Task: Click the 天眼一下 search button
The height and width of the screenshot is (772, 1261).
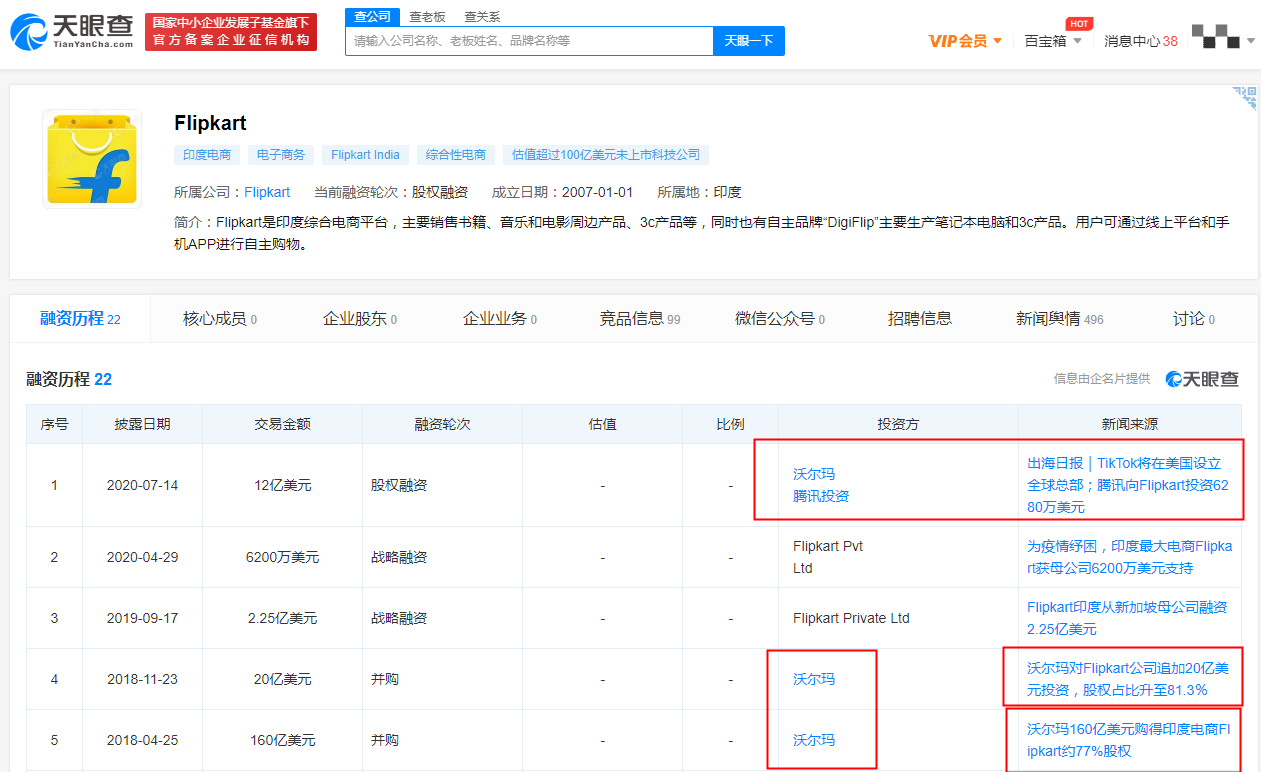Action: 749,41
